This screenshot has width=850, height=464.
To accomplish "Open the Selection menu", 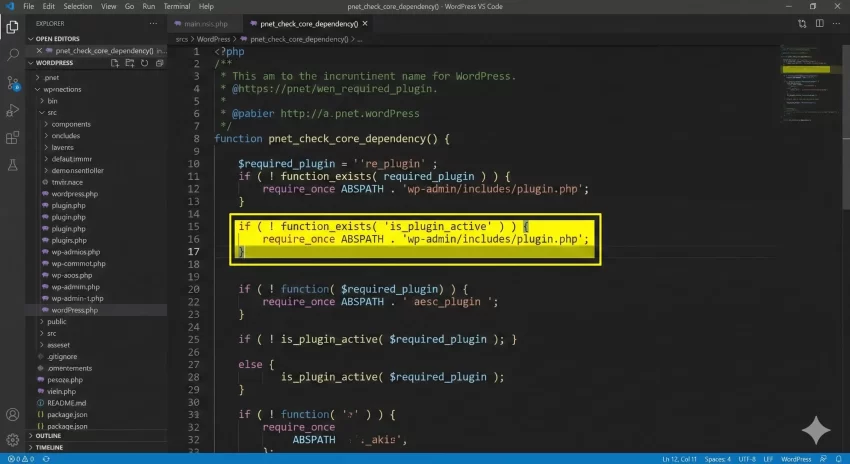I will 78,7.
